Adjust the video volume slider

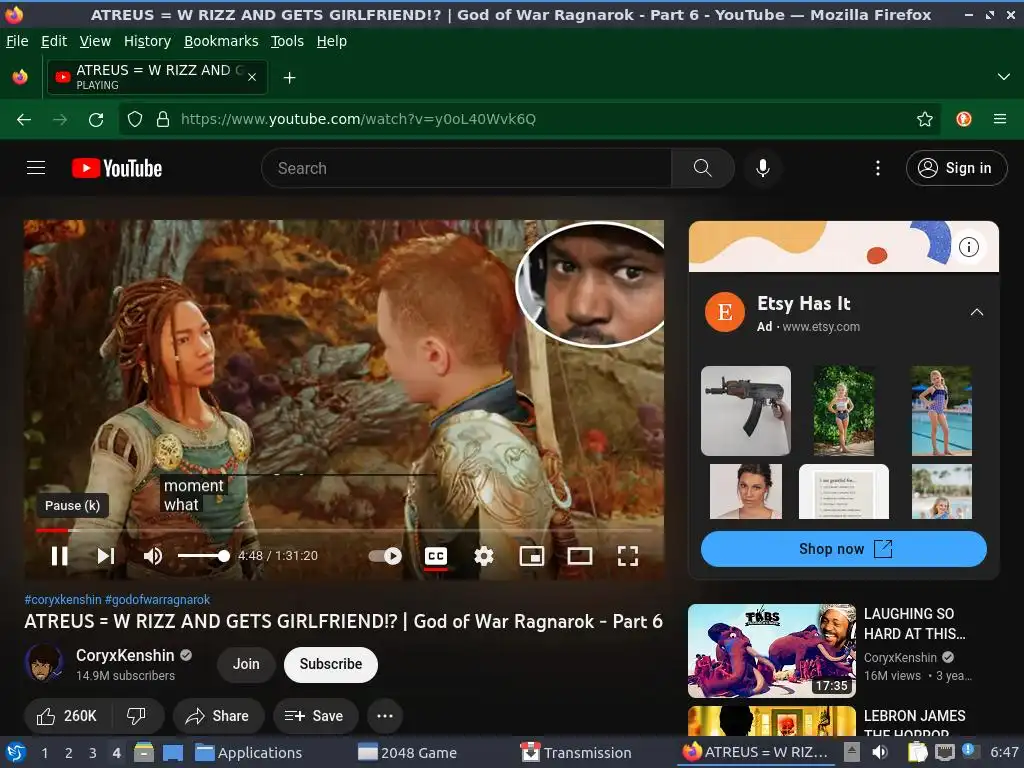click(x=203, y=556)
